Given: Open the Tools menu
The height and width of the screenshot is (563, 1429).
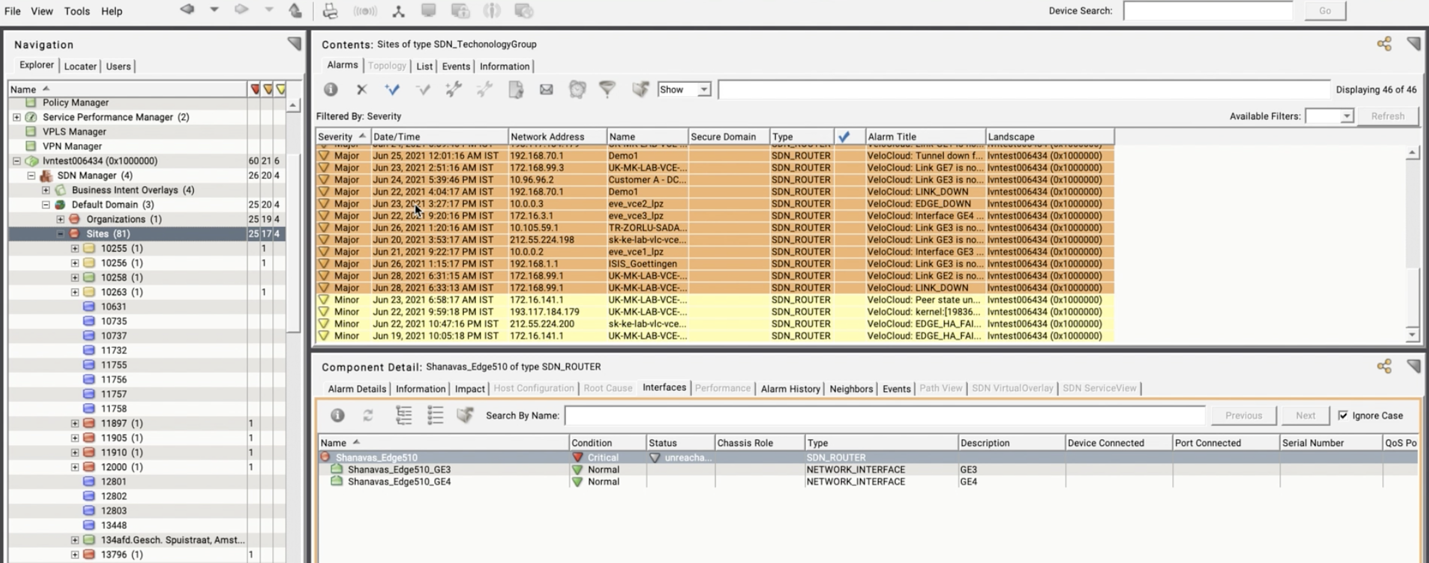Looking at the screenshot, I should pyautogui.click(x=77, y=11).
